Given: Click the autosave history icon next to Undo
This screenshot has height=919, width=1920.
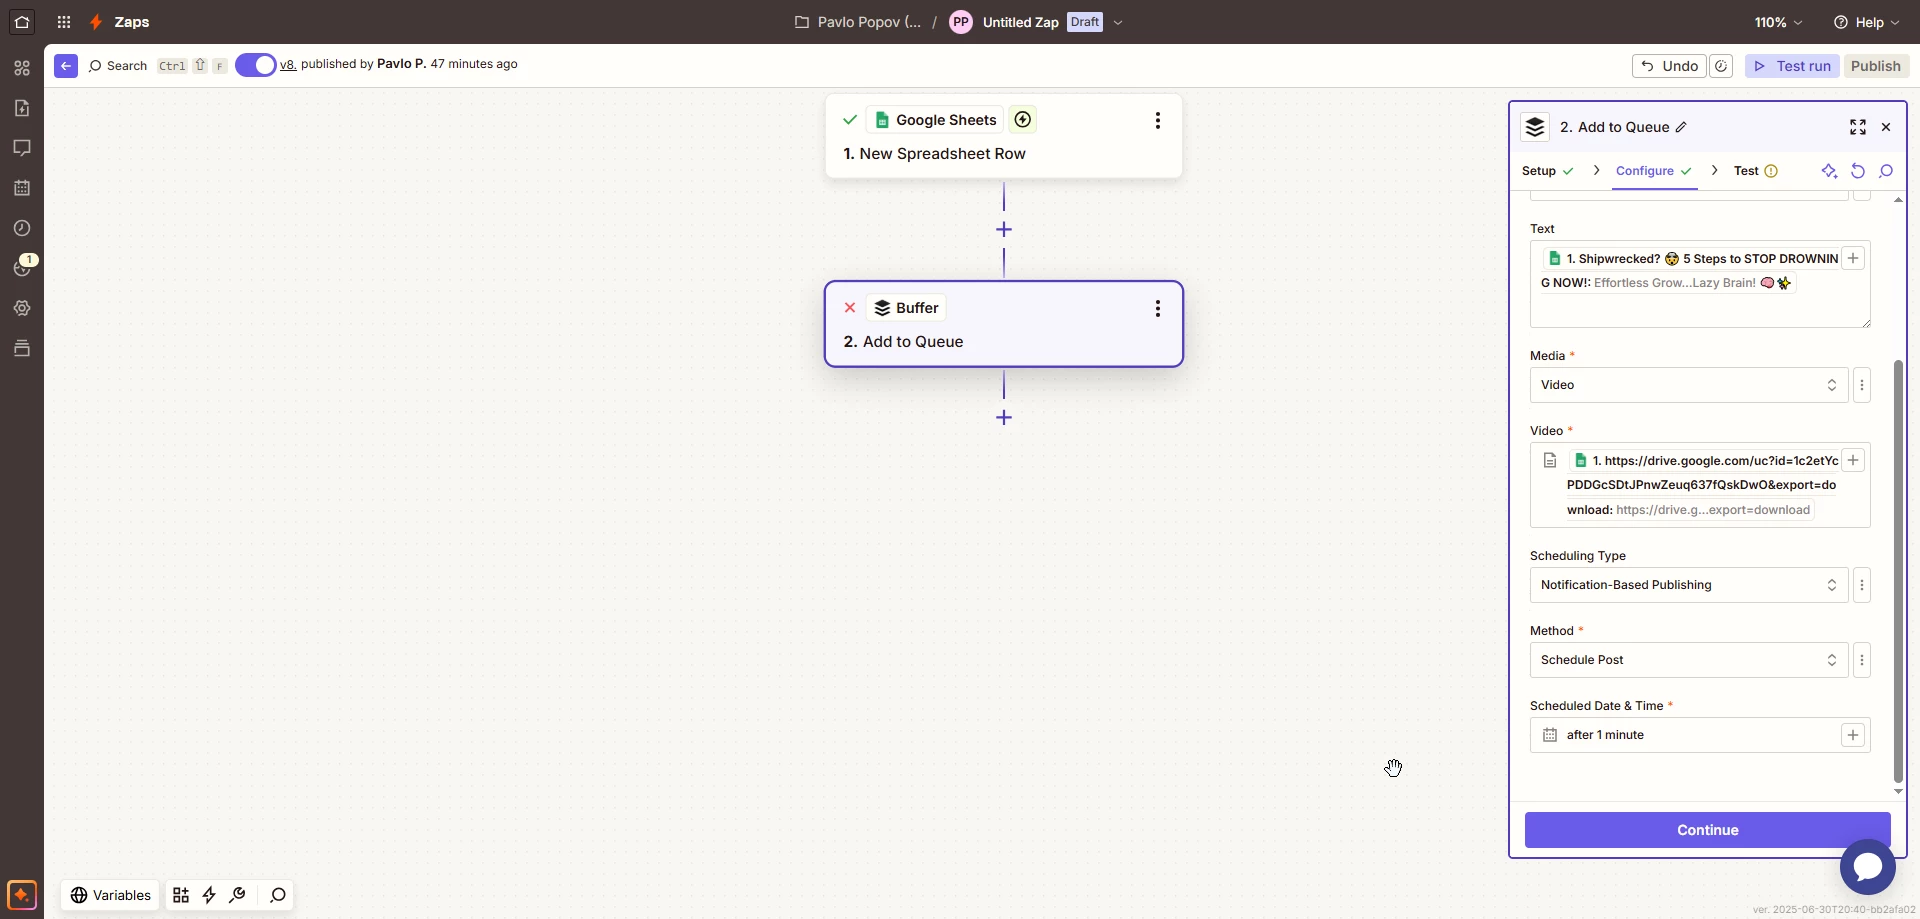Looking at the screenshot, I should pyautogui.click(x=1721, y=66).
